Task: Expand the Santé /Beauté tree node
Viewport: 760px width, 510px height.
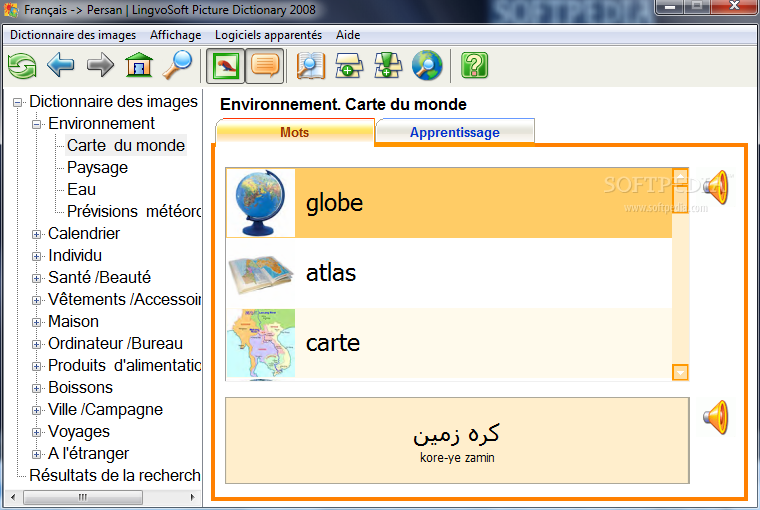Action: pos(36,278)
